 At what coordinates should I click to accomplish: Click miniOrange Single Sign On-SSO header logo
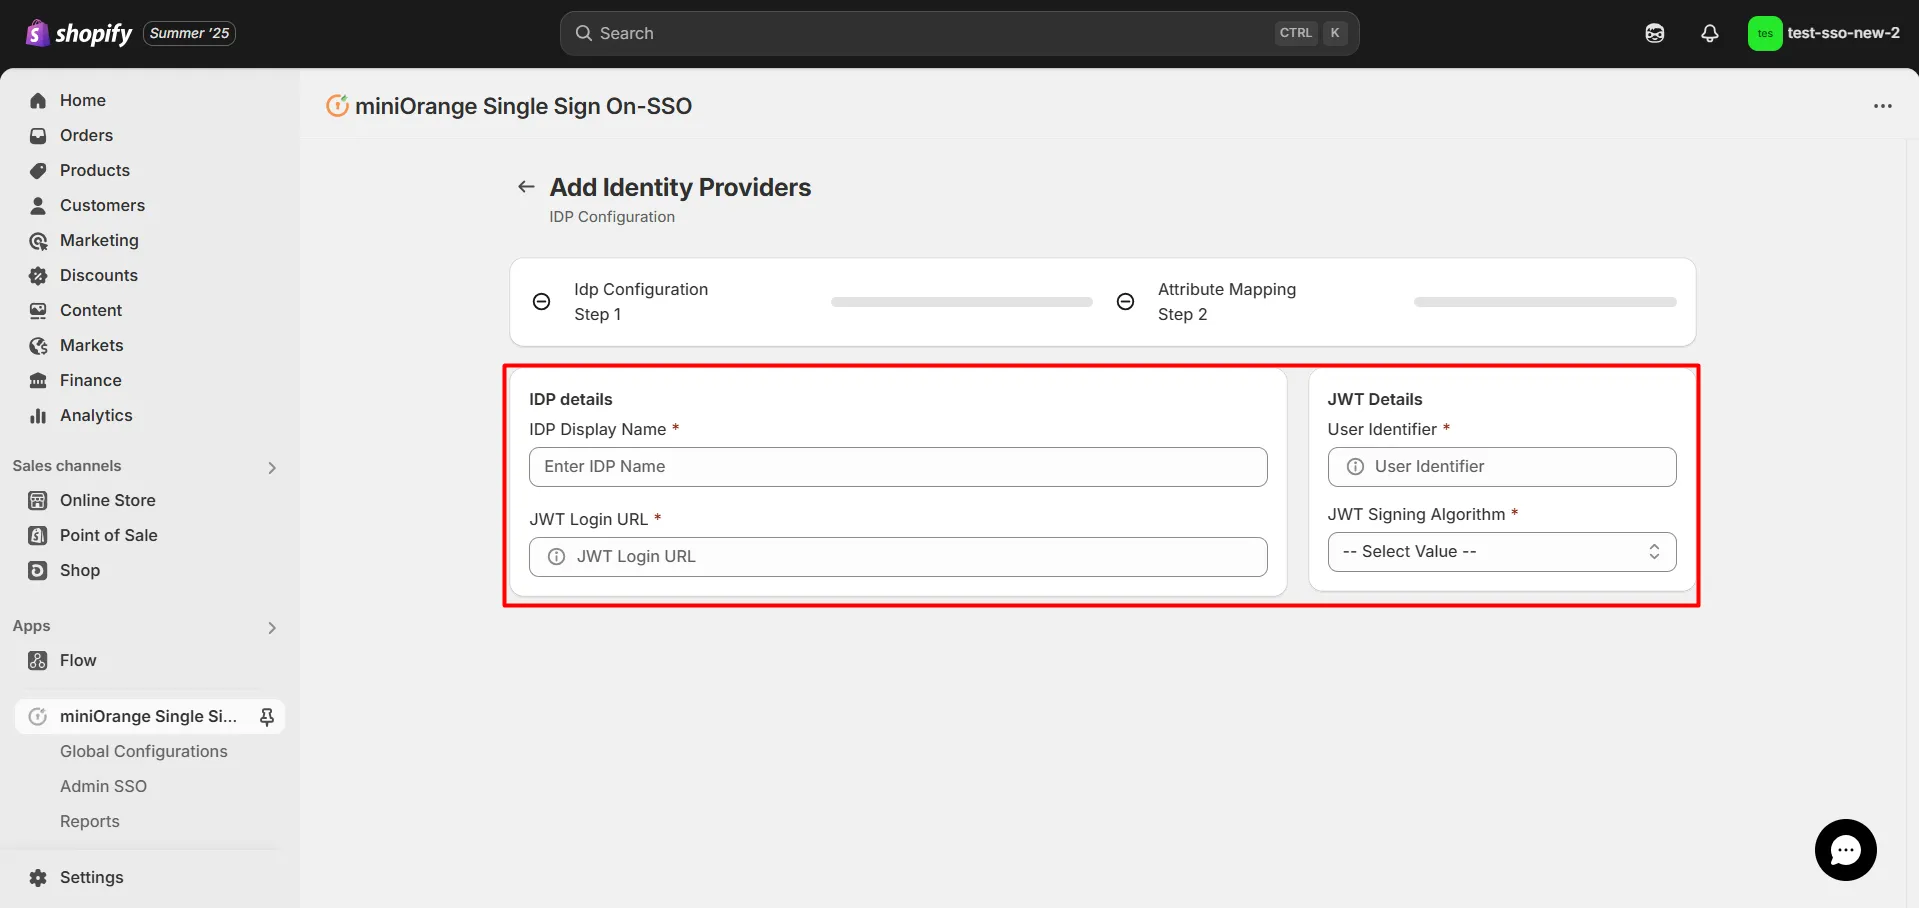pyautogui.click(x=338, y=105)
